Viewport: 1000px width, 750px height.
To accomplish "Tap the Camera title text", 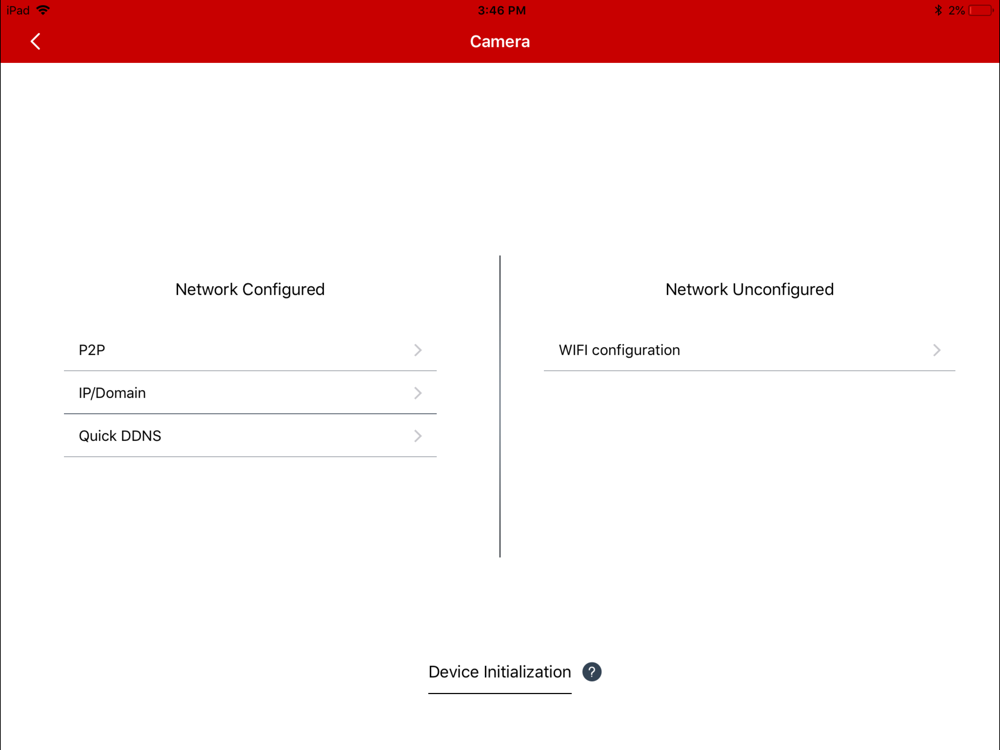I will [500, 41].
